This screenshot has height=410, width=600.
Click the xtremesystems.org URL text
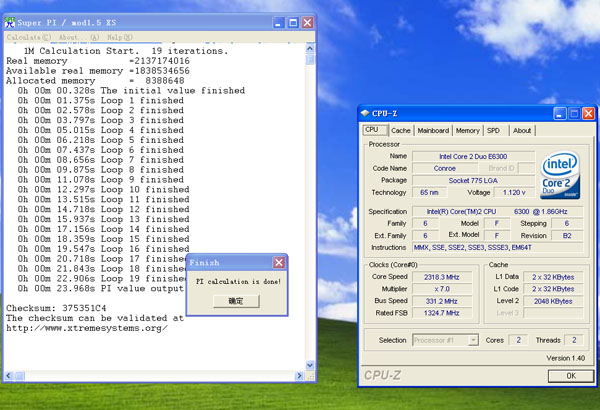coord(87,328)
